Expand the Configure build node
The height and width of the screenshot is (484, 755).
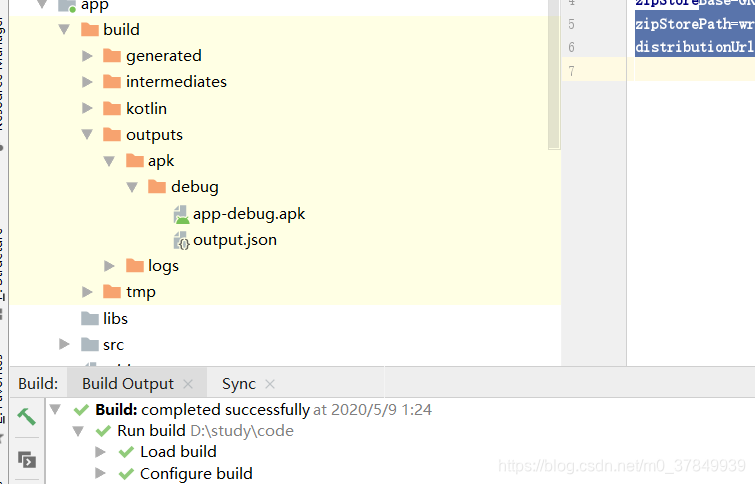click(100, 473)
